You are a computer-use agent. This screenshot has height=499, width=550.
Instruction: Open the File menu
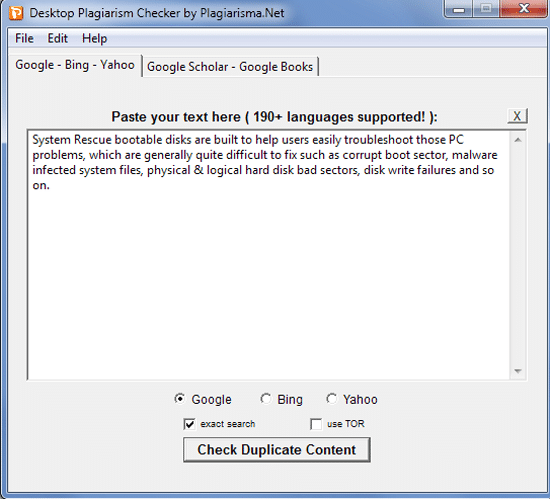(24, 38)
